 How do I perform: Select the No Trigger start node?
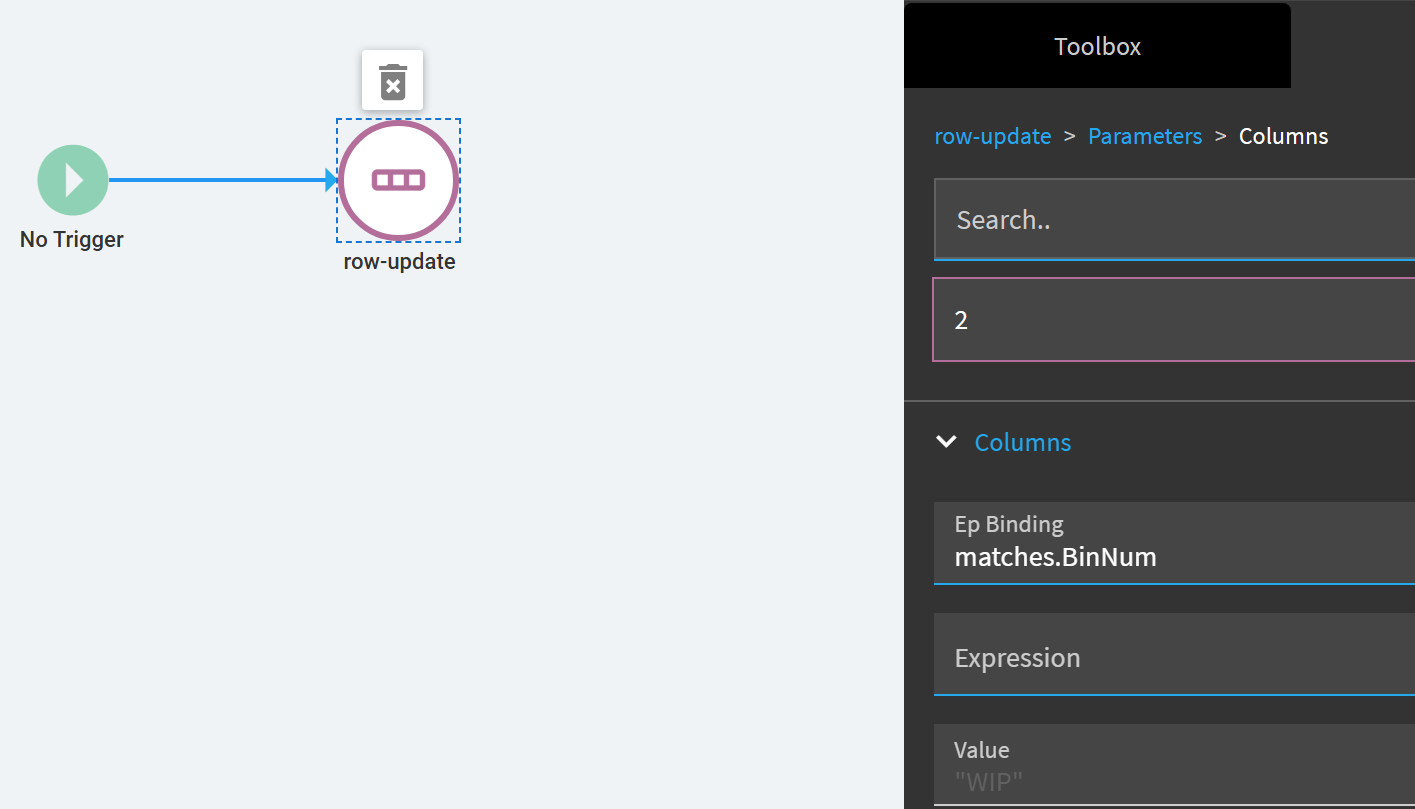coord(73,180)
